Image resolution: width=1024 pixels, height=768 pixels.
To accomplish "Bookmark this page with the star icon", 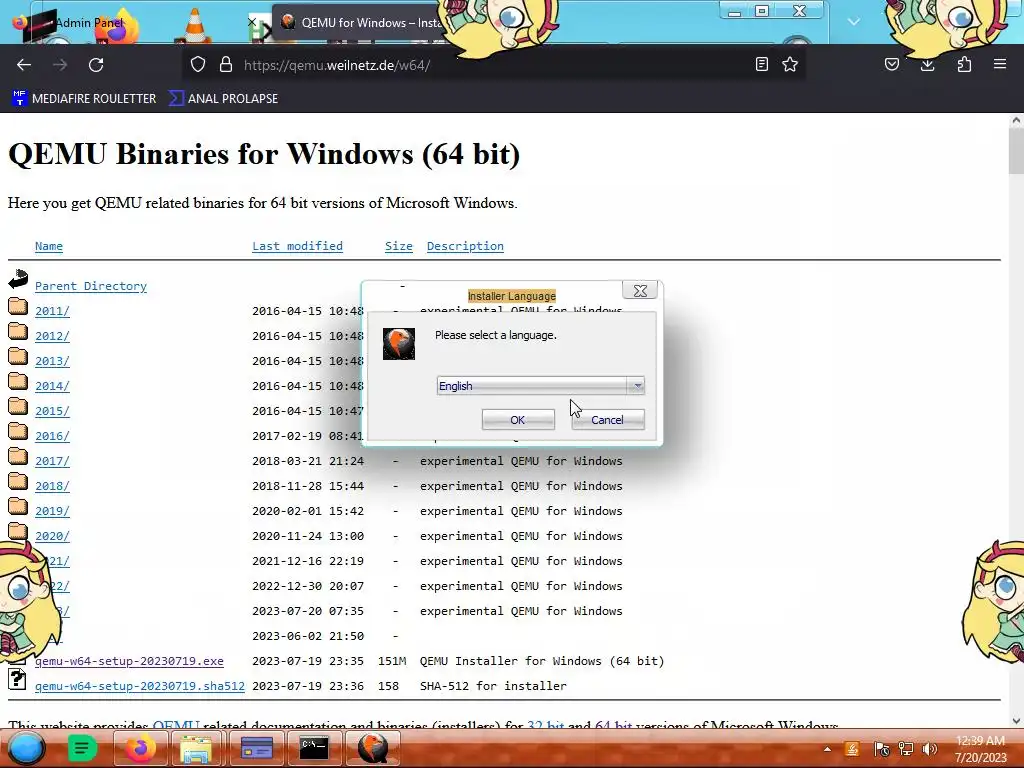I will click(790, 64).
